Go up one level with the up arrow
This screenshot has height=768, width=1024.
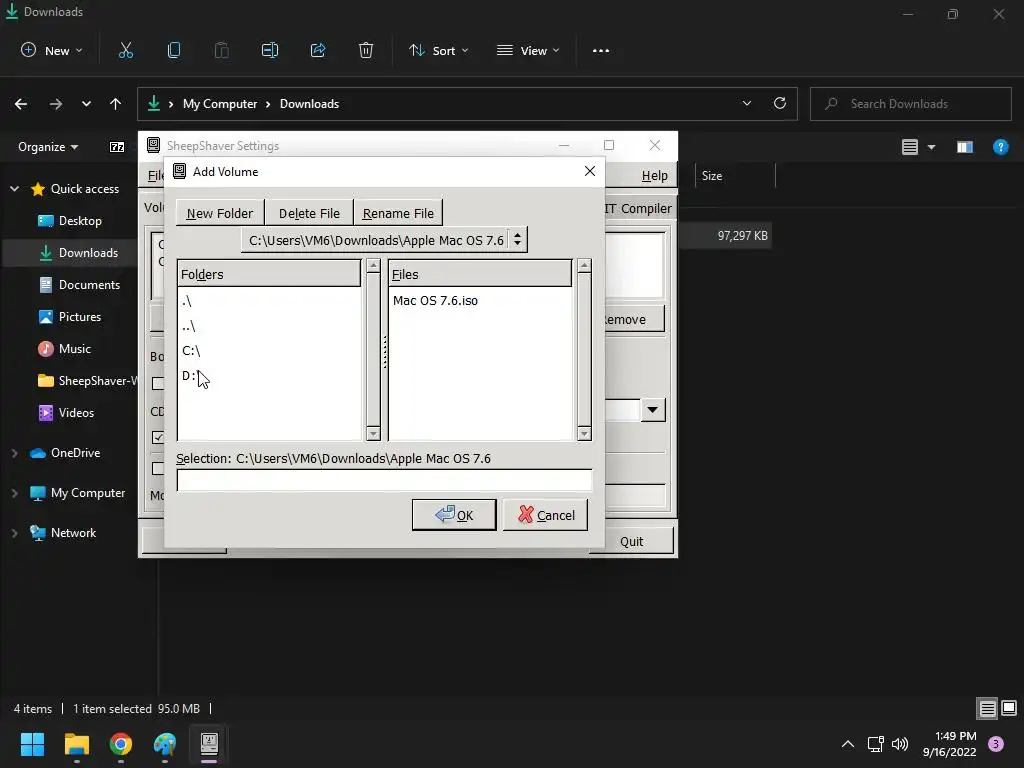(x=116, y=104)
